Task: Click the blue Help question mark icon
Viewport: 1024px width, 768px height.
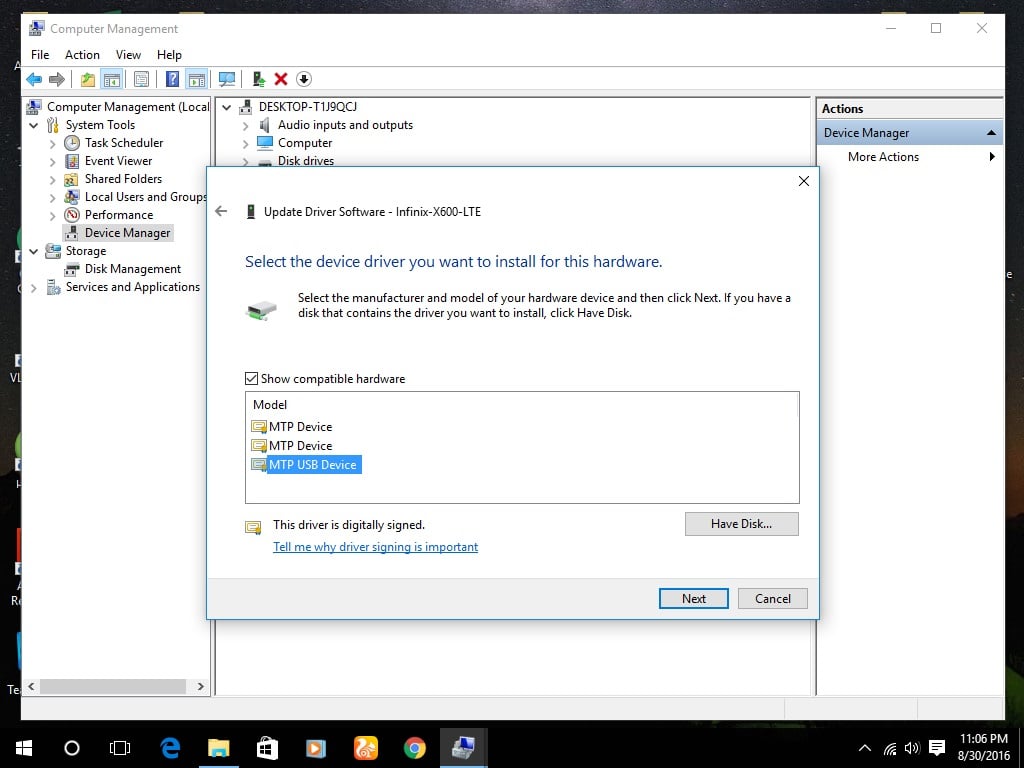Action: point(172,80)
